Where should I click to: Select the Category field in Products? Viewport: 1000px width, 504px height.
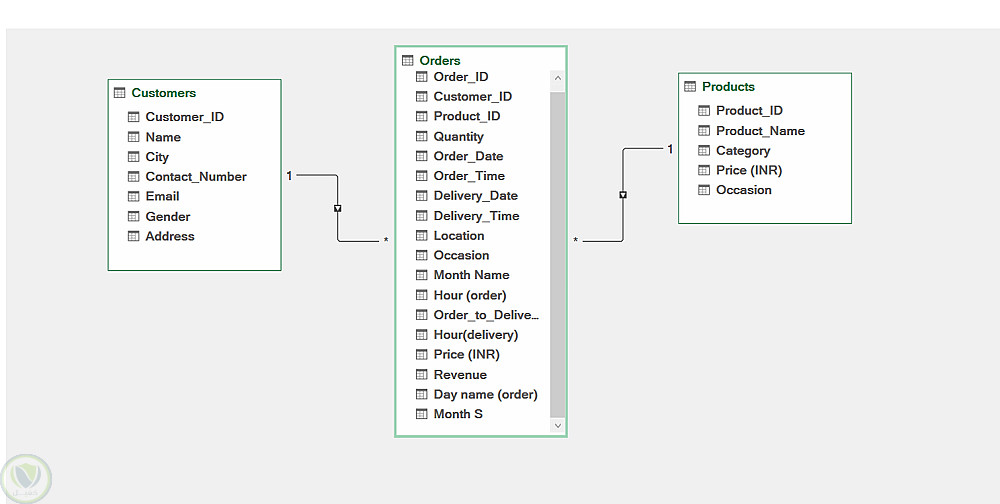pos(743,151)
